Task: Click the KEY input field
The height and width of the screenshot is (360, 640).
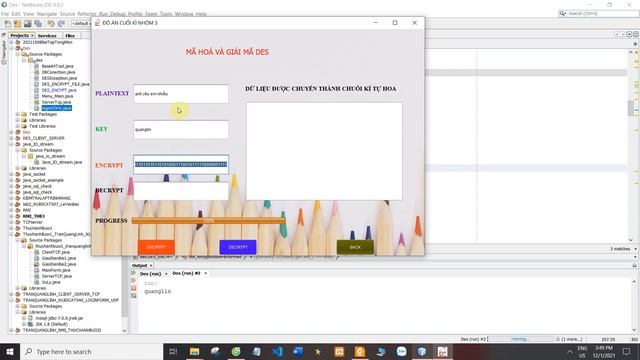Action: tap(181, 129)
